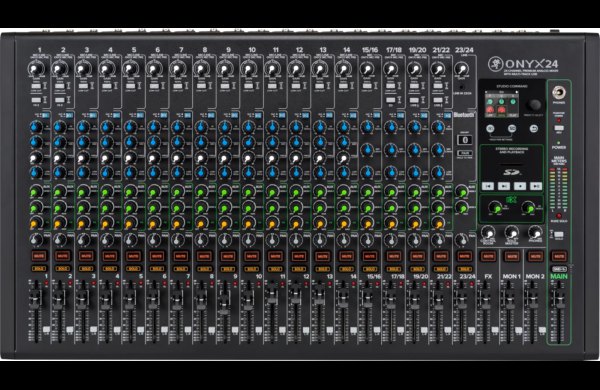Click the Phones level knob
Viewport: 600px width, 390px height.
pos(535,232)
